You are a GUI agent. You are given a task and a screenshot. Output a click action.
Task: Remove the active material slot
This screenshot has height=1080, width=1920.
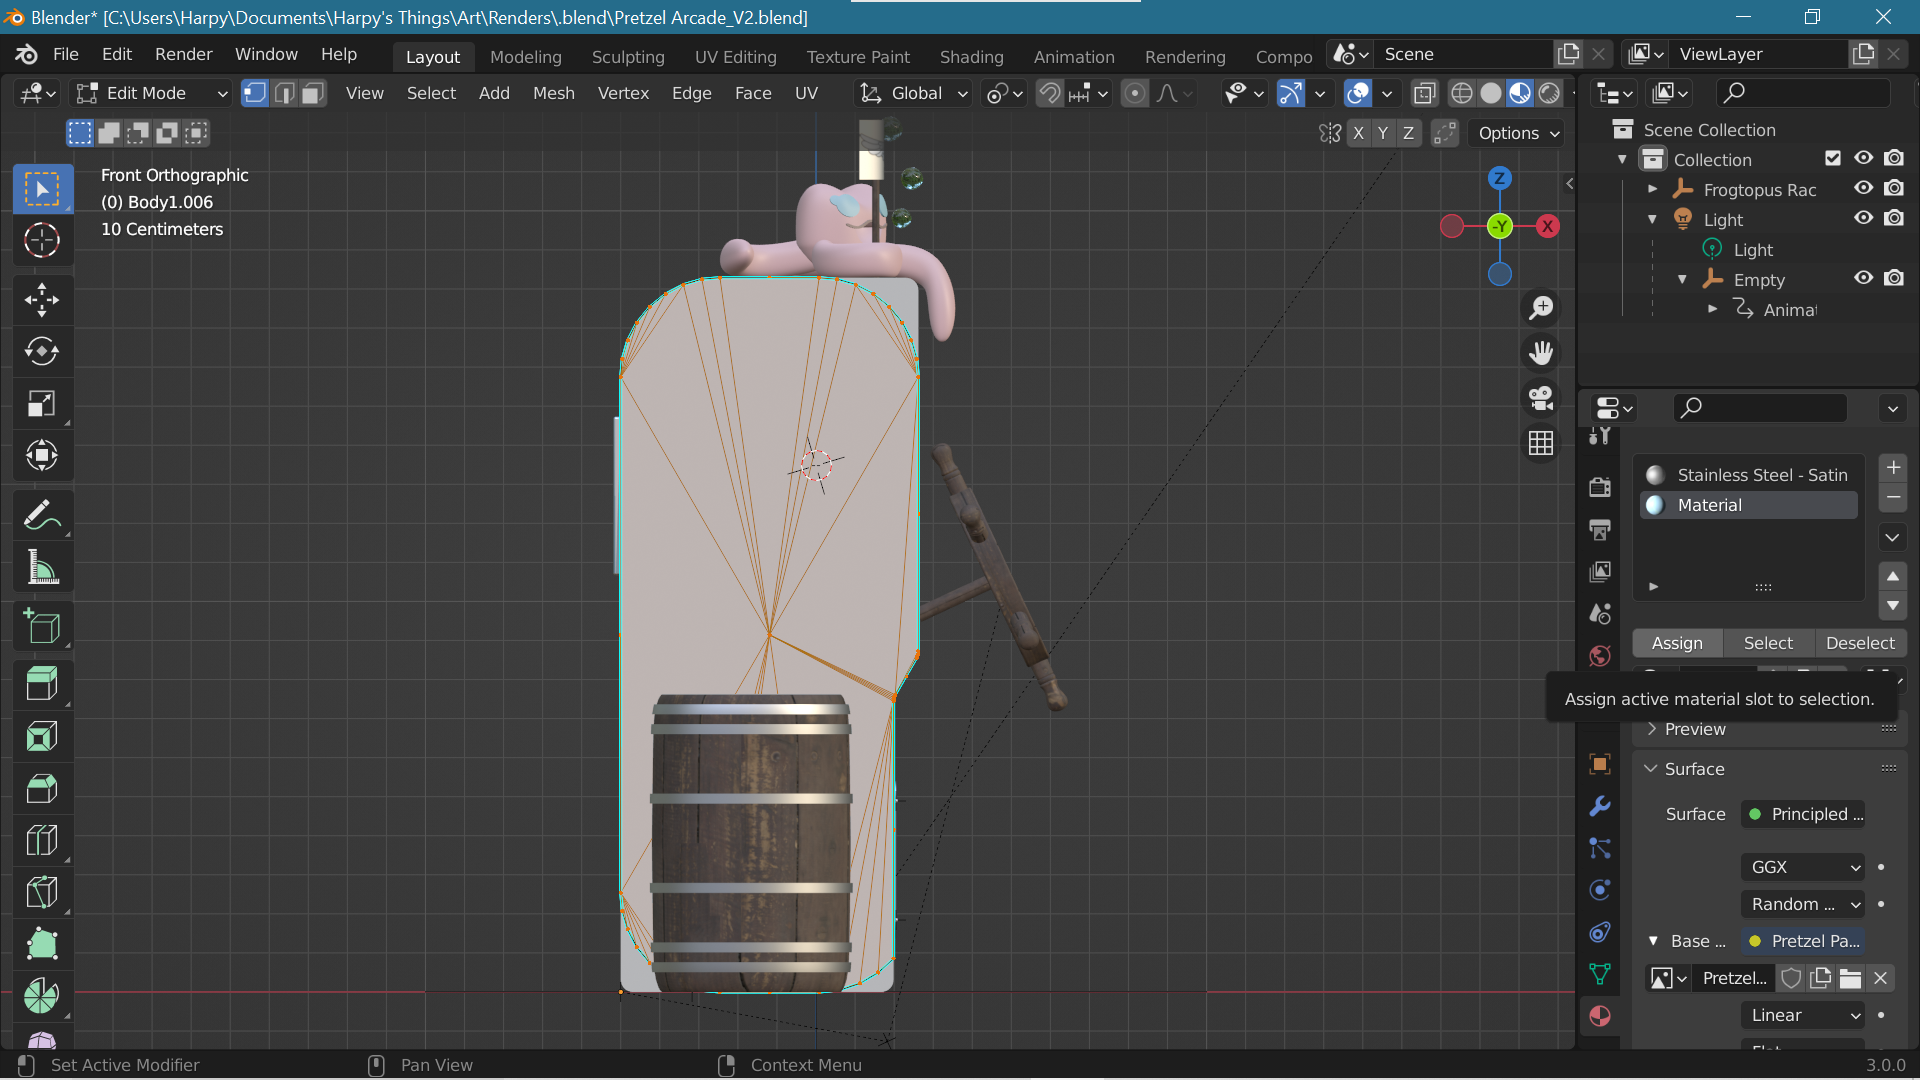pyautogui.click(x=1893, y=498)
